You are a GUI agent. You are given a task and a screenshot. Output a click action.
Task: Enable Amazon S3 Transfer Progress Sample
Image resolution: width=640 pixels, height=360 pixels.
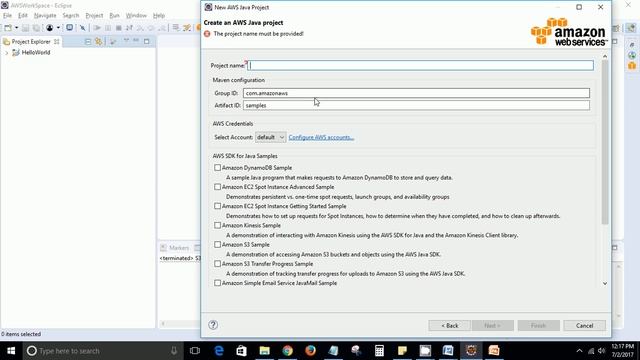click(x=218, y=264)
